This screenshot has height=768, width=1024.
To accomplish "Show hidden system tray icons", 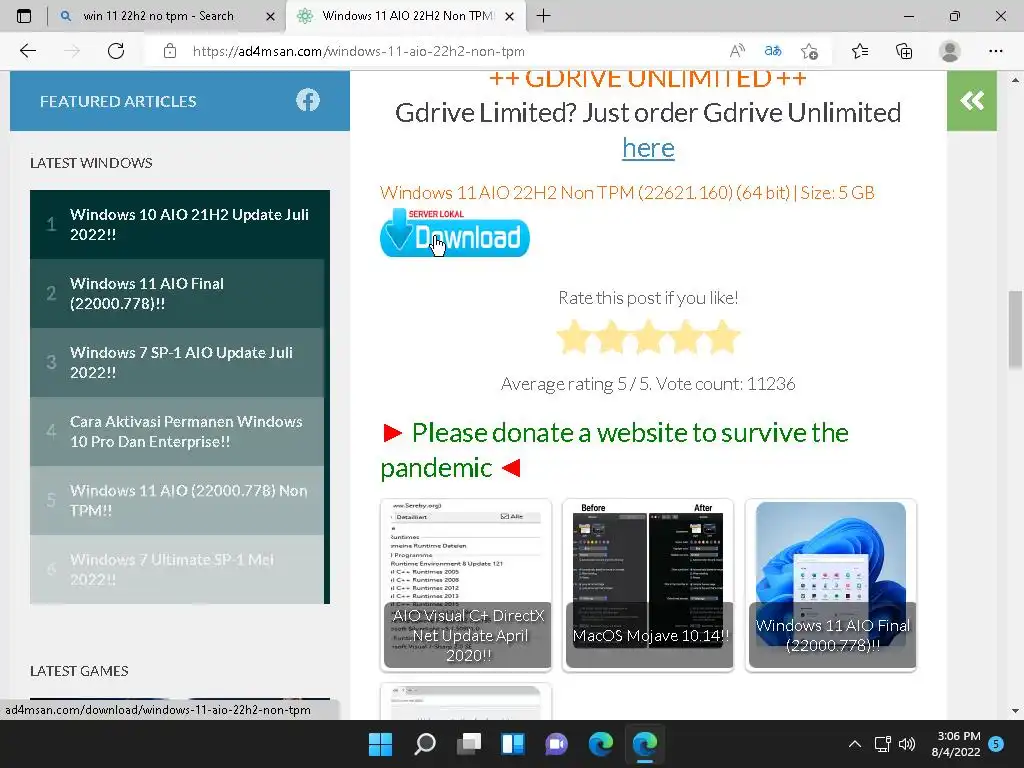I will point(854,744).
